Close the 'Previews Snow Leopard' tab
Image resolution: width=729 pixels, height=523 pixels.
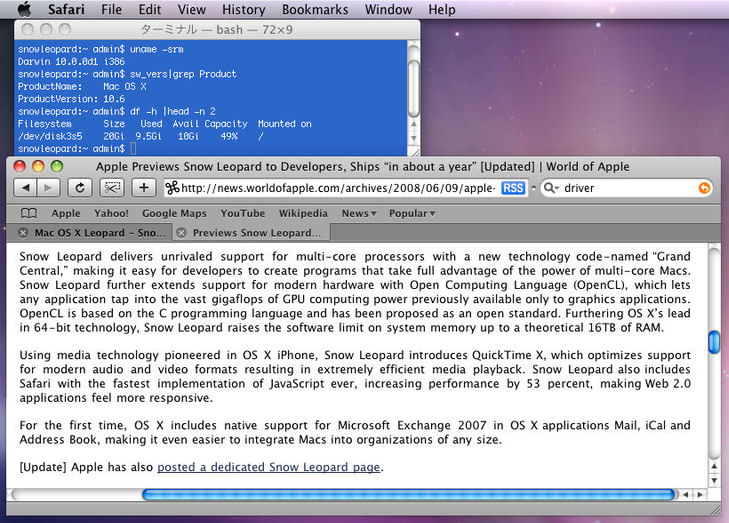coord(181,232)
